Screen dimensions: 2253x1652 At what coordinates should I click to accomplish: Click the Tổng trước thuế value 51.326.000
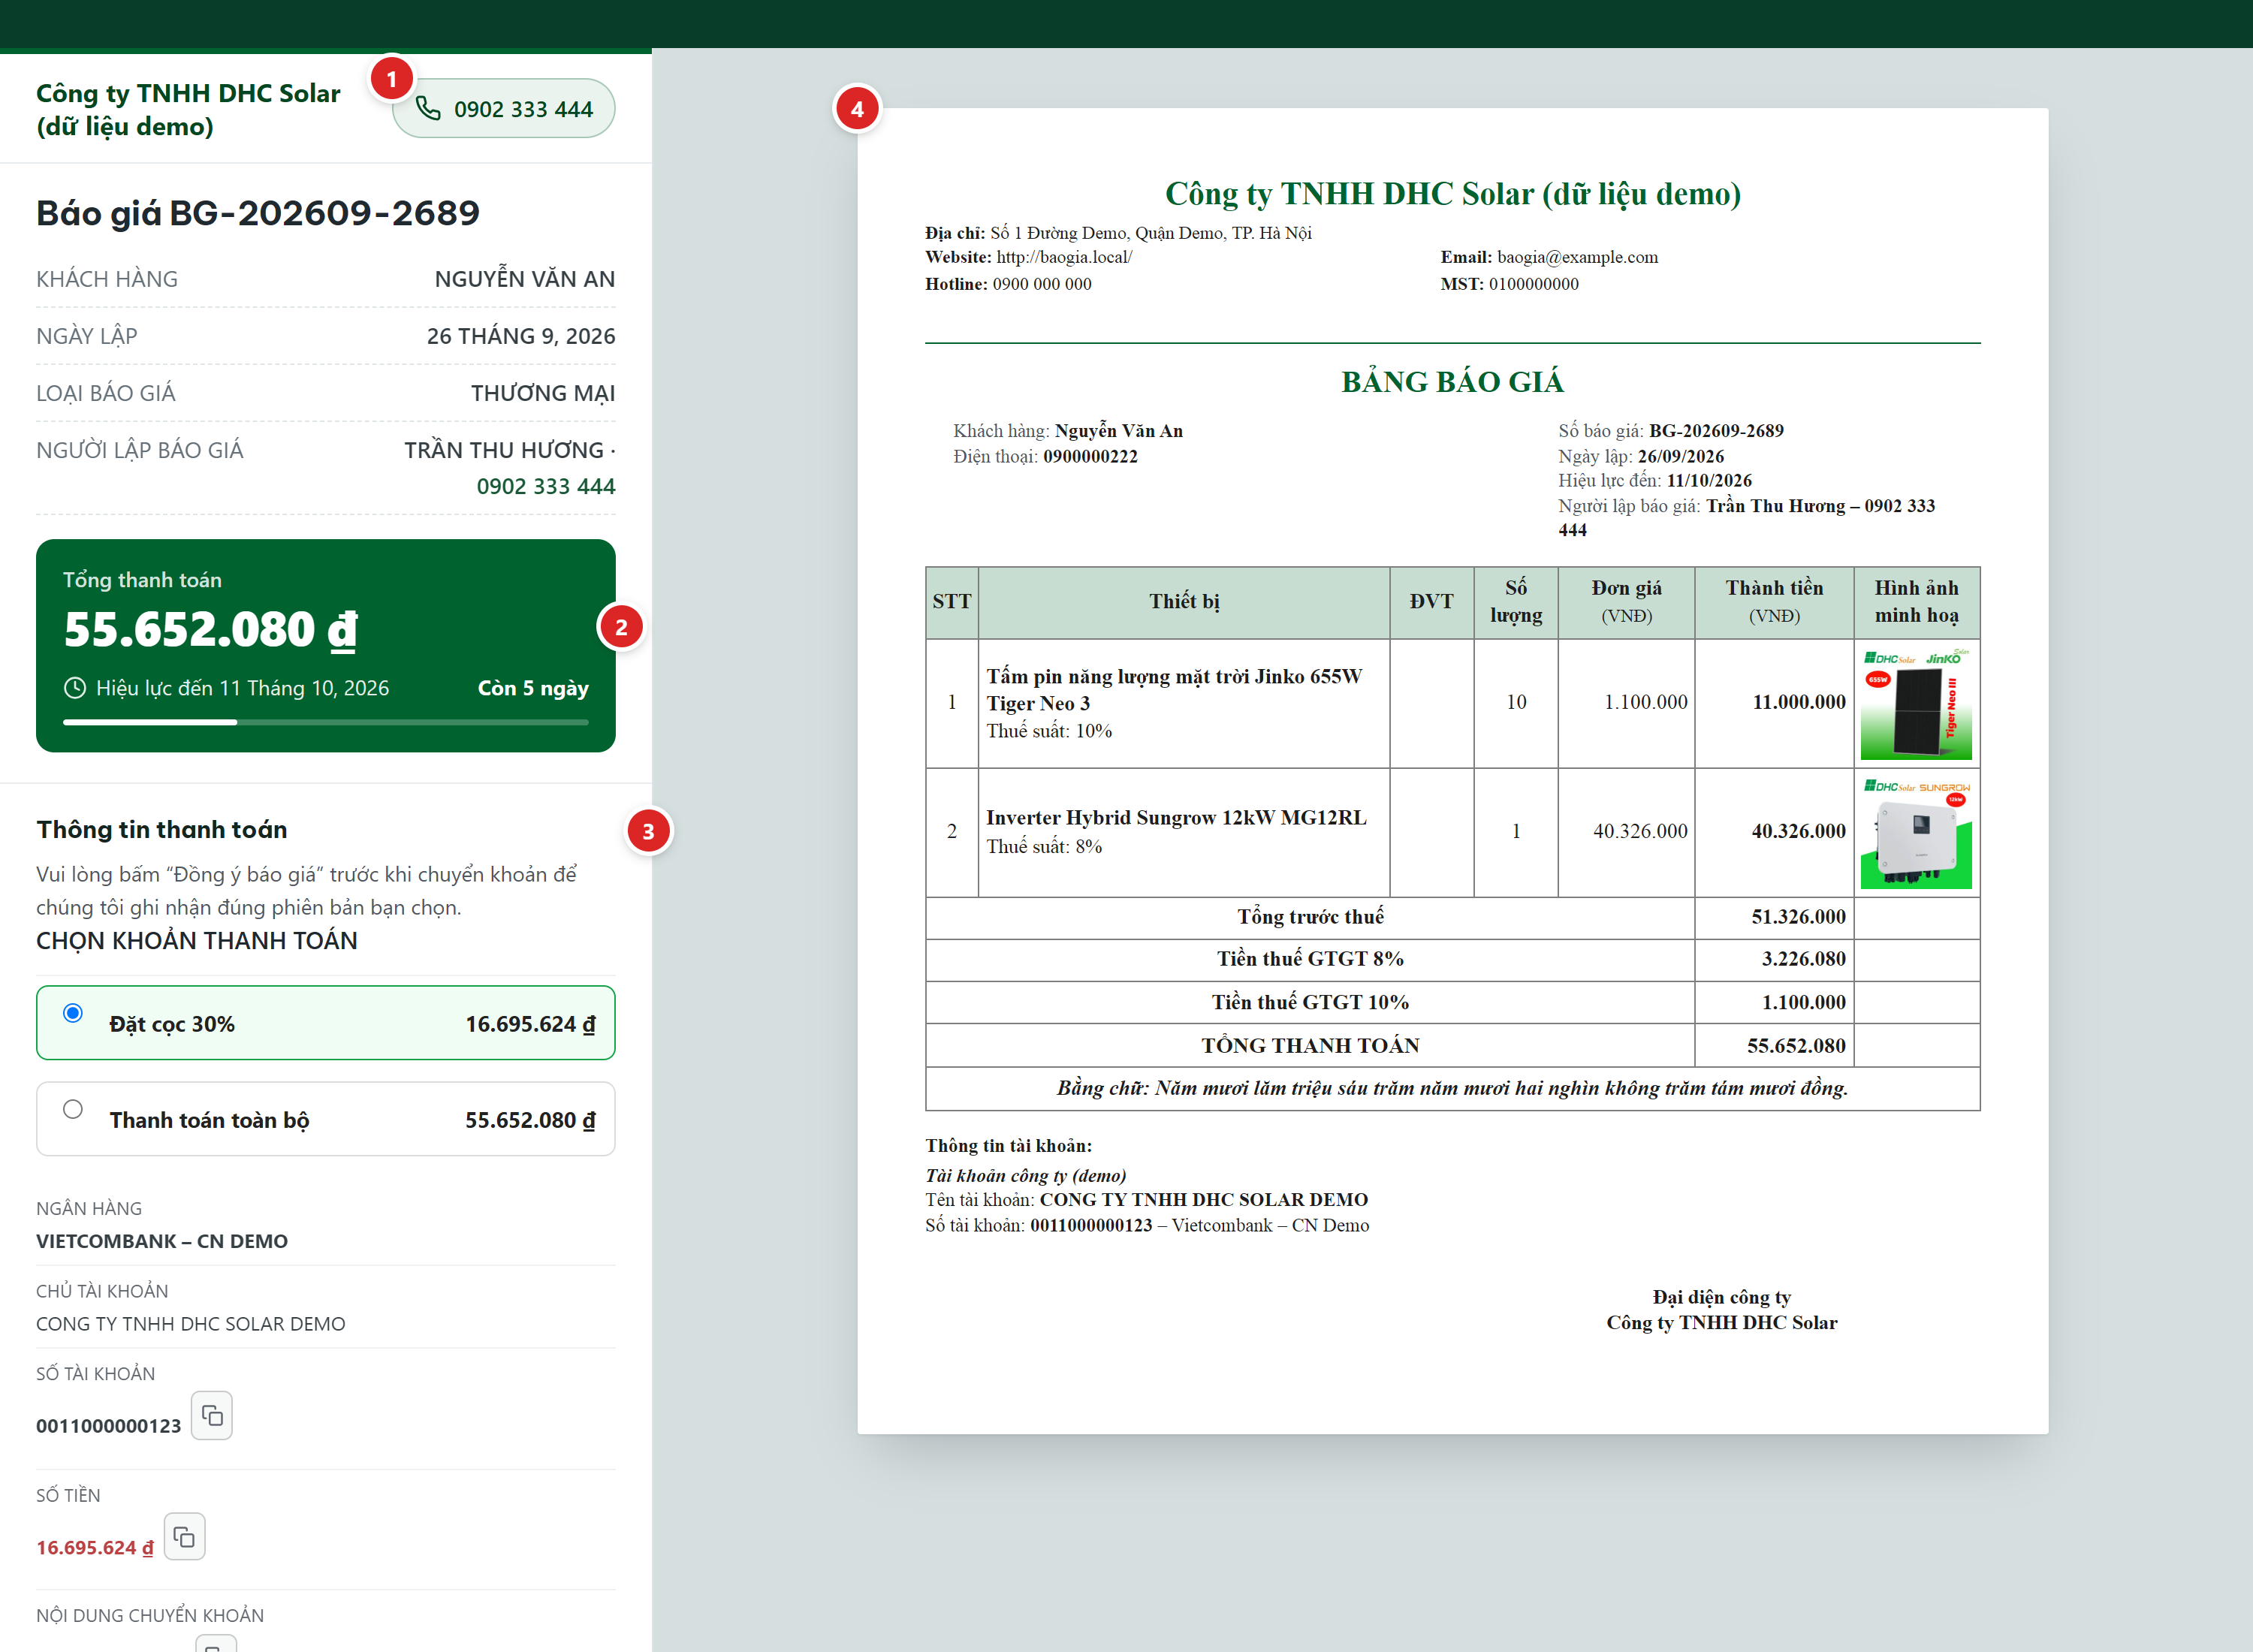click(1798, 917)
